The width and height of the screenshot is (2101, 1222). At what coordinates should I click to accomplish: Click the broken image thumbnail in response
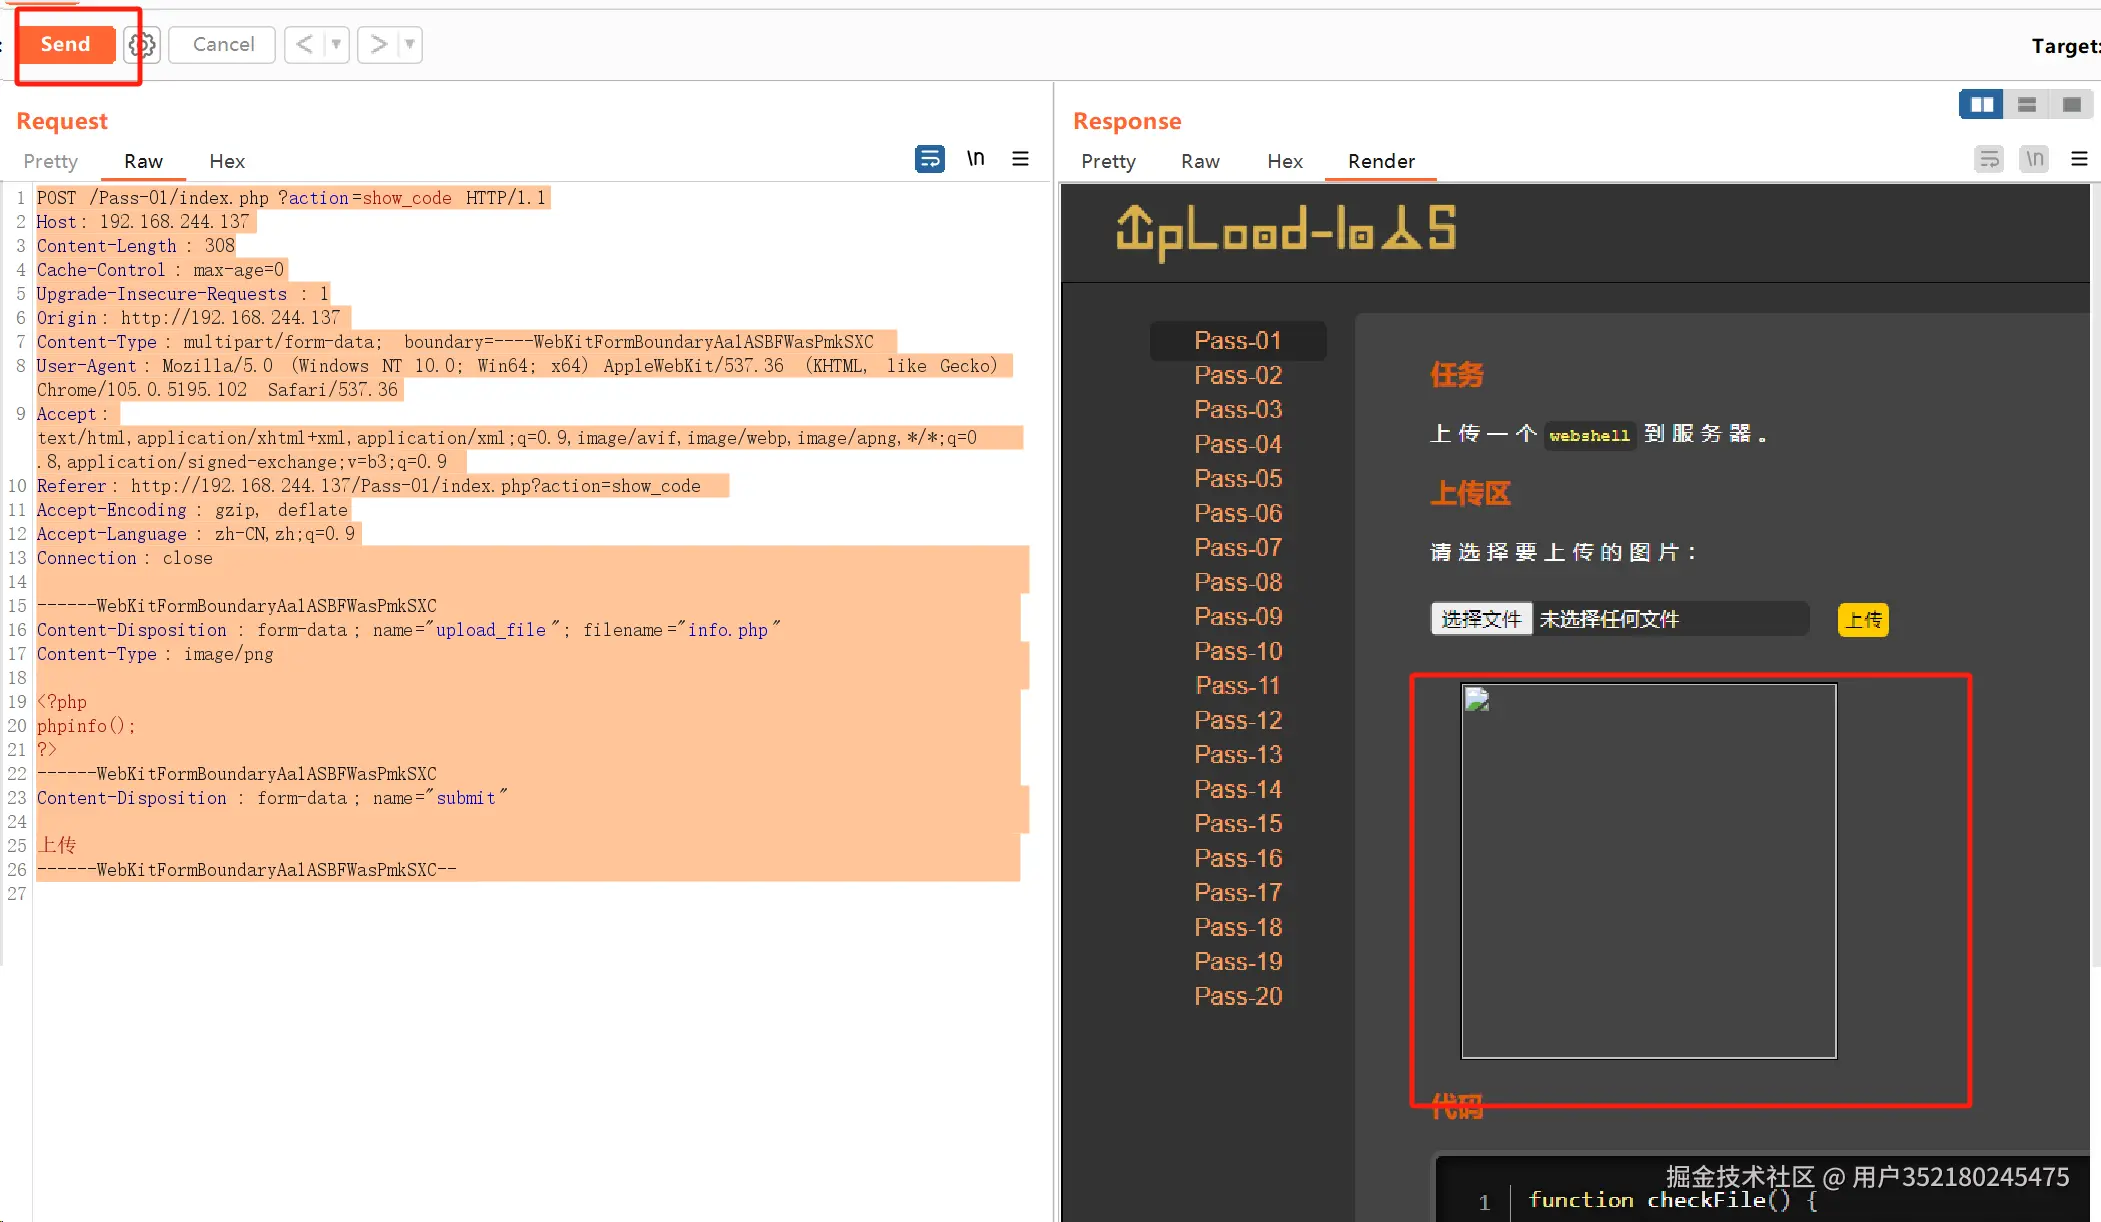point(1477,700)
